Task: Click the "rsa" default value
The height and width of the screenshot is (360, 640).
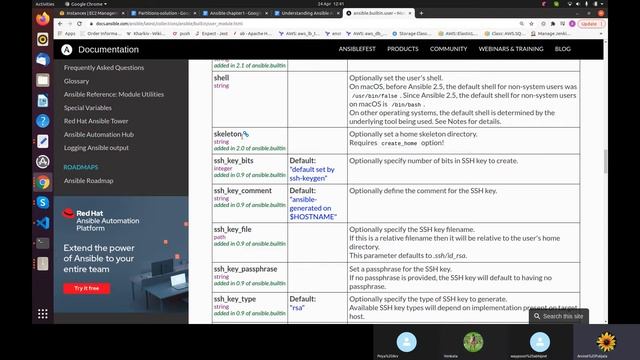Action: (297, 308)
